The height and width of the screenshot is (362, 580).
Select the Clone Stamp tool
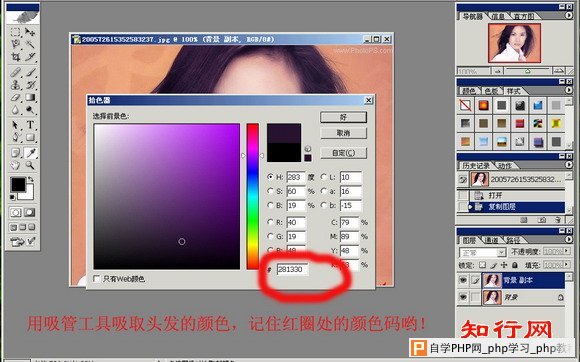point(15,85)
